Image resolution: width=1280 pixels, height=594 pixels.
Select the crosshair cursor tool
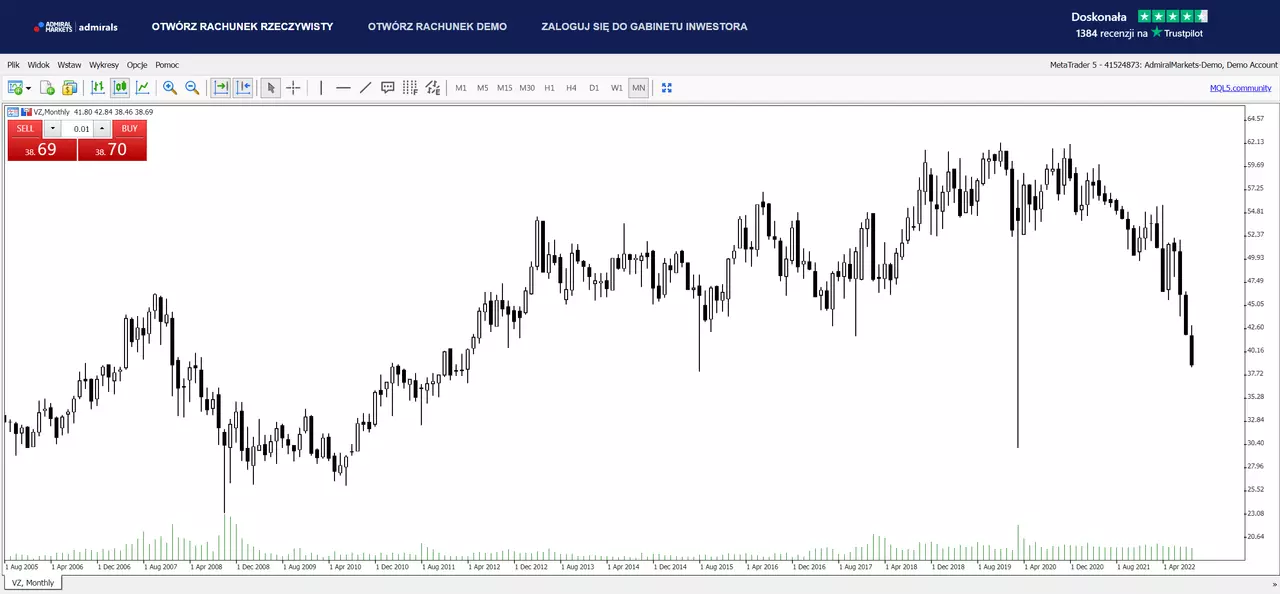[293, 88]
